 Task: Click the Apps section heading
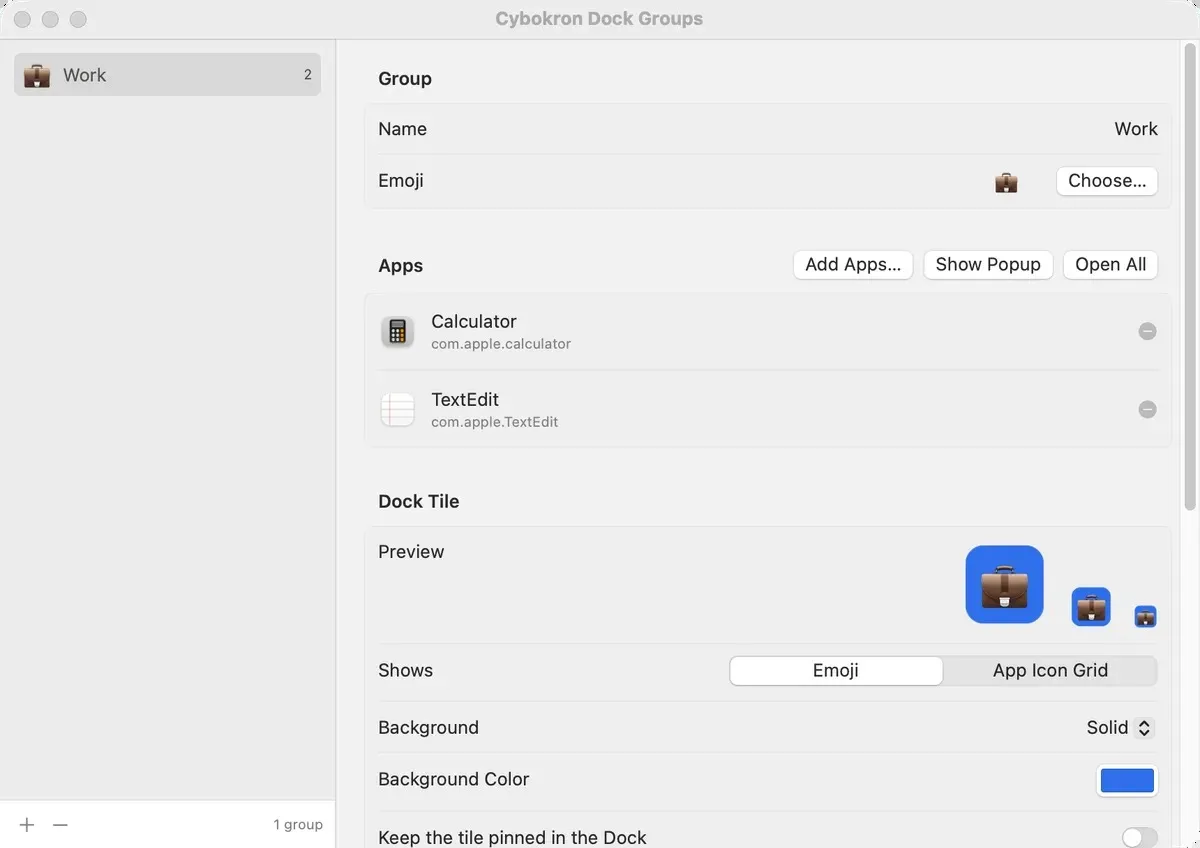pos(401,266)
